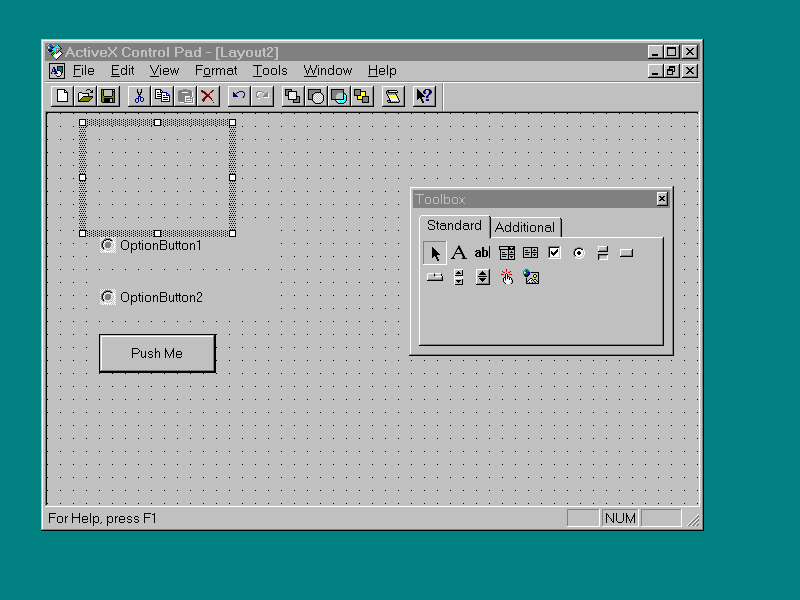
Task: Click the Push Me button
Action: [x=157, y=353]
